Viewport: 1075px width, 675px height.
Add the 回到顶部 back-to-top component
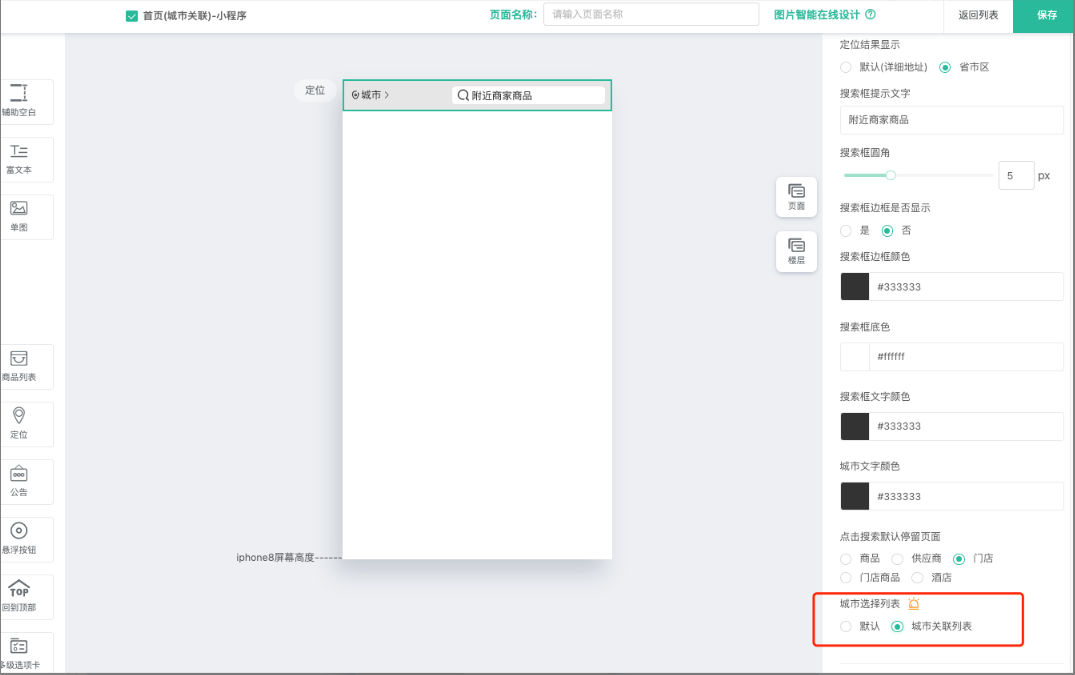(19, 596)
